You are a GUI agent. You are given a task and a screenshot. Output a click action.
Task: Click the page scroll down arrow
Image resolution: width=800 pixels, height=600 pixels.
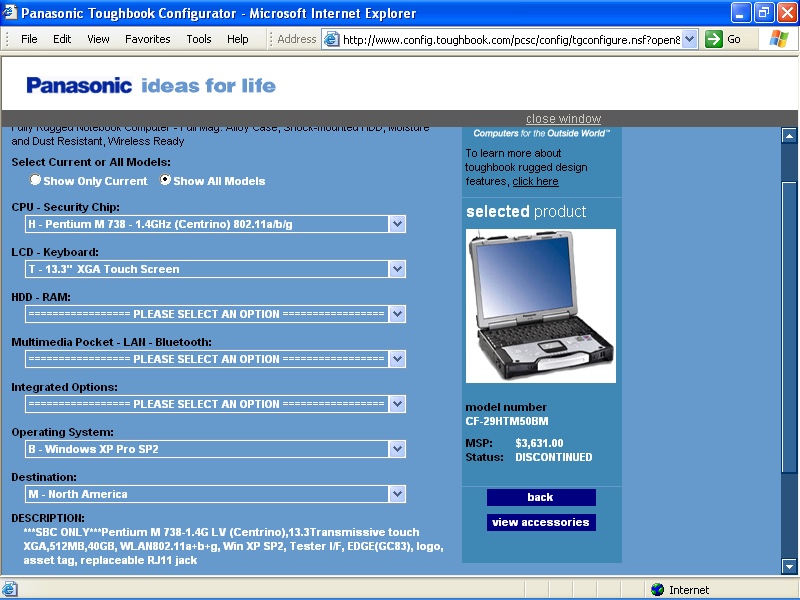click(x=789, y=567)
